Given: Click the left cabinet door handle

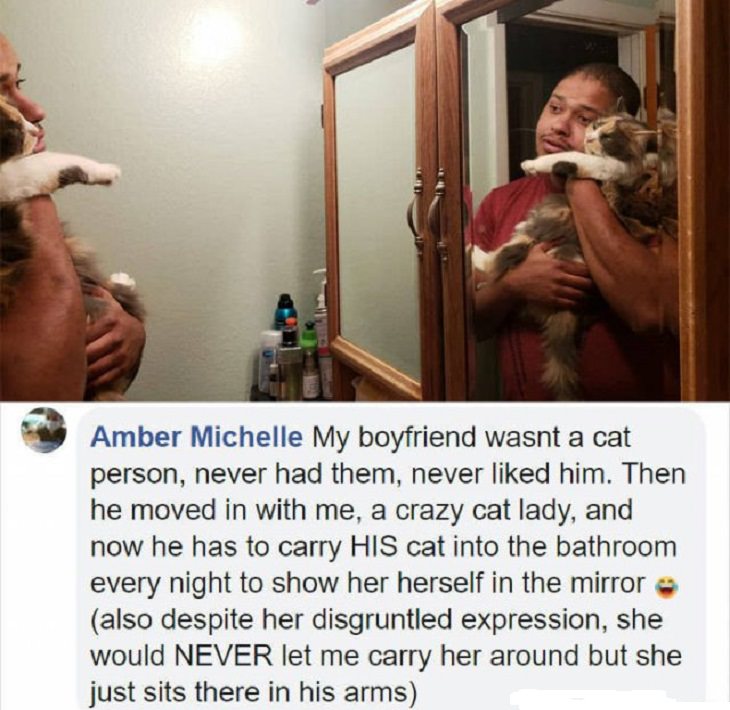Looking at the screenshot, I should [x=415, y=210].
